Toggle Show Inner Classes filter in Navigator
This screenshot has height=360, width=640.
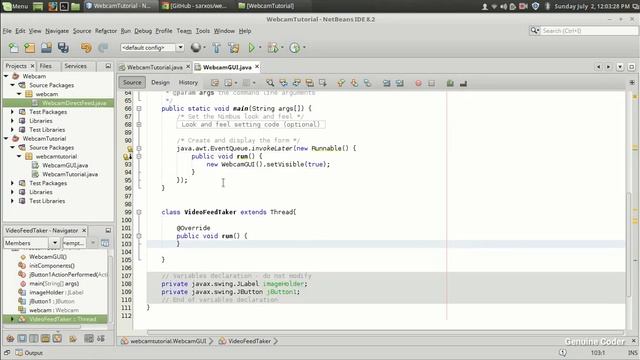point(57,338)
